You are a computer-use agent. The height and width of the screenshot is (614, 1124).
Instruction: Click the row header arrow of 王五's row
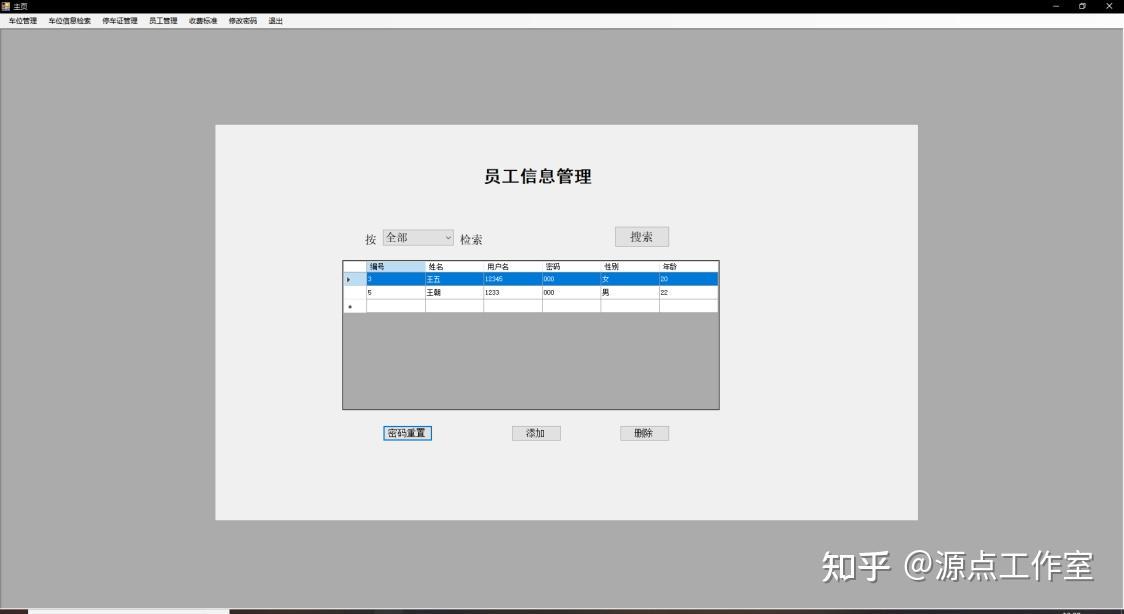[355, 279]
